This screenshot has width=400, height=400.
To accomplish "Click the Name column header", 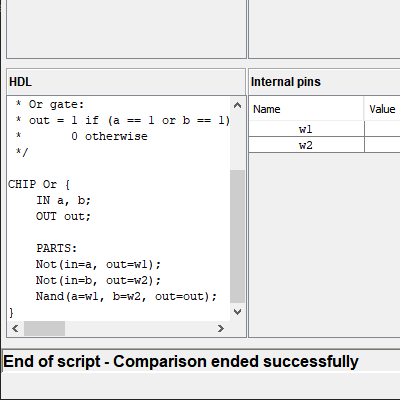I will [306, 109].
